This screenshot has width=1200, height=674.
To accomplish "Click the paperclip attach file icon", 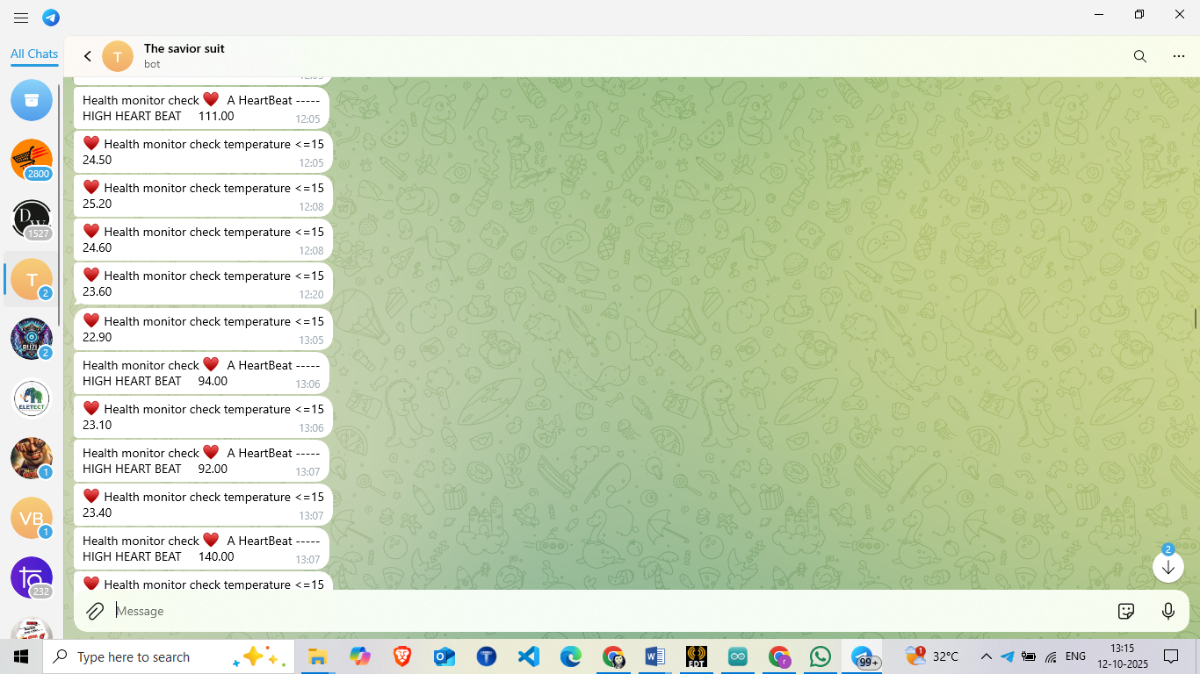I will (x=95, y=611).
